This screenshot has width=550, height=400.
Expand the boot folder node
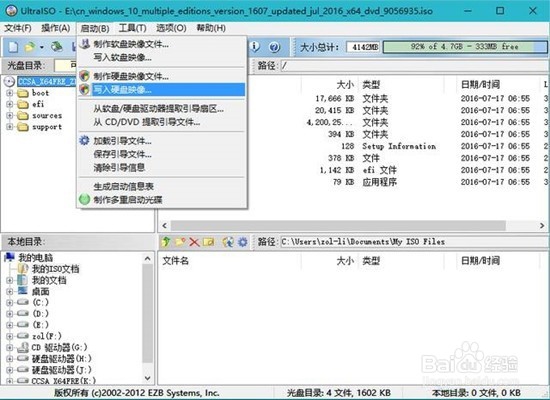click(x=9, y=93)
